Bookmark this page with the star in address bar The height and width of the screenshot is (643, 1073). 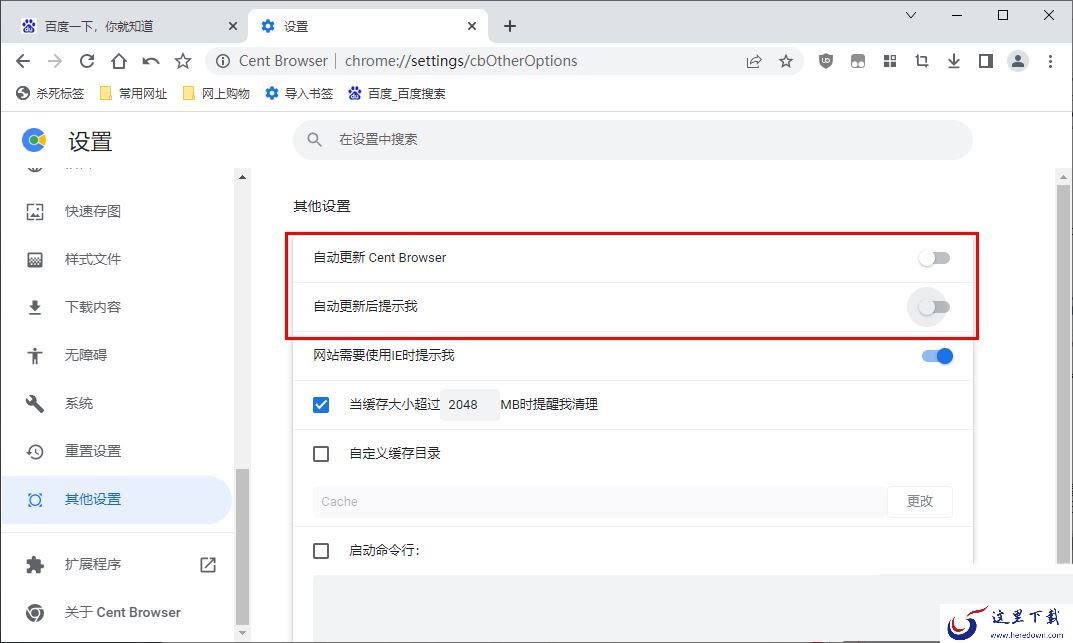pyautogui.click(x=786, y=61)
